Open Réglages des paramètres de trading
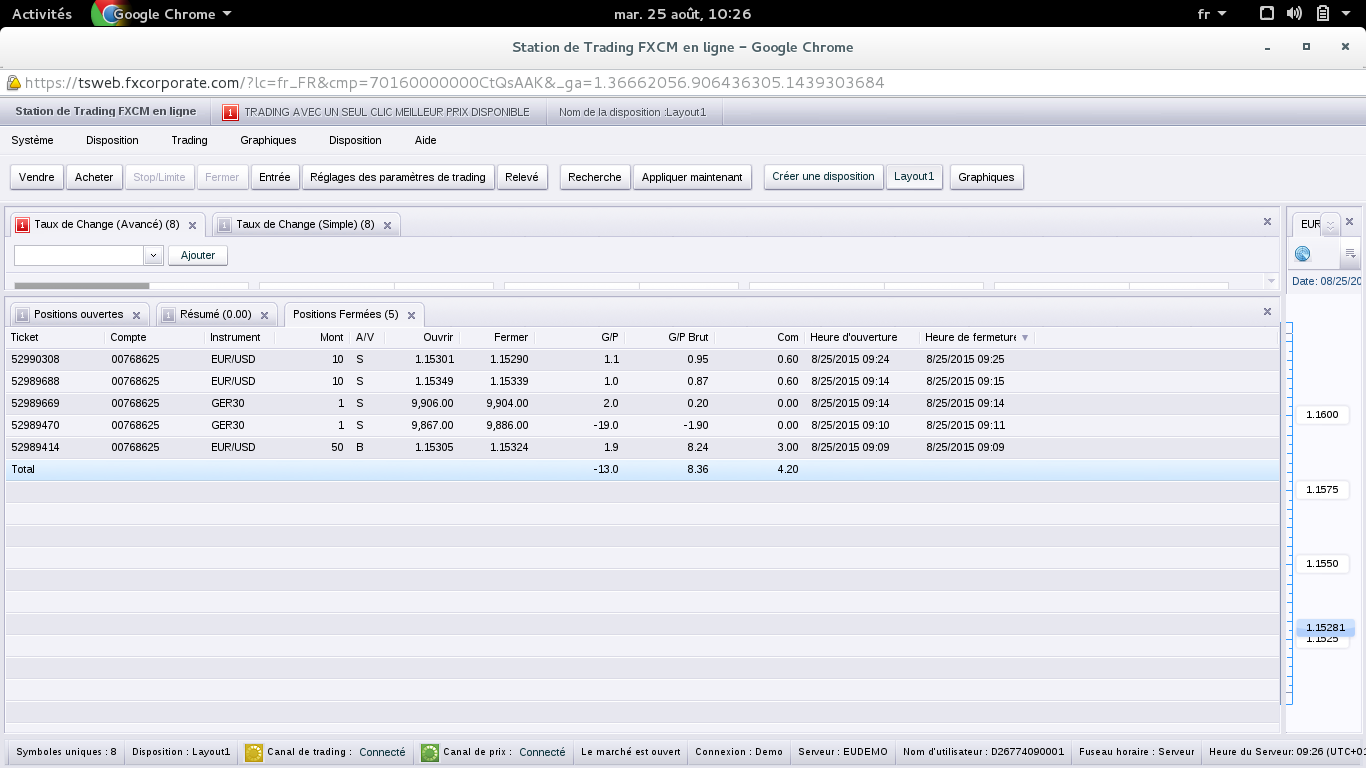Screen dimensions: 1366x768 pyautogui.click(x=398, y=177)
